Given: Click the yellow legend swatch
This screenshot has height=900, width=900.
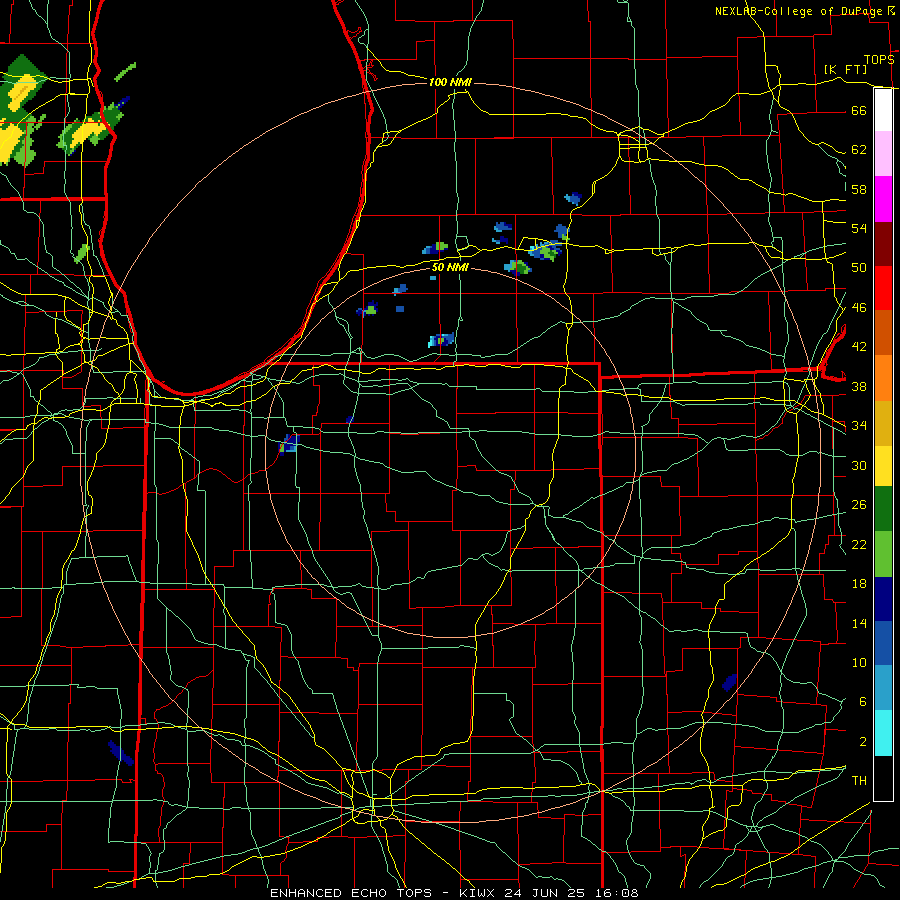Looking at the screenshot, I should tap(883, 466).
